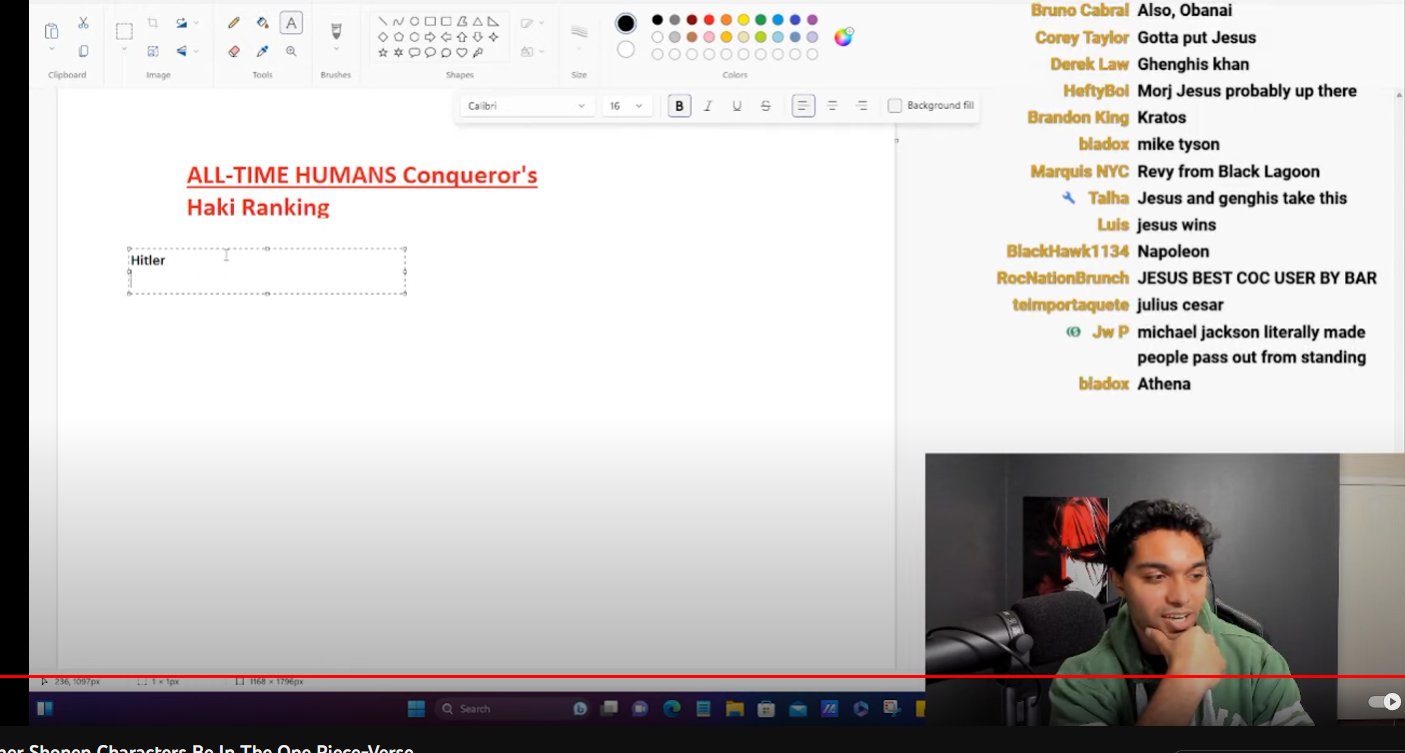
Task: Pick the five-point star shape
Action: tap(383, 52)
